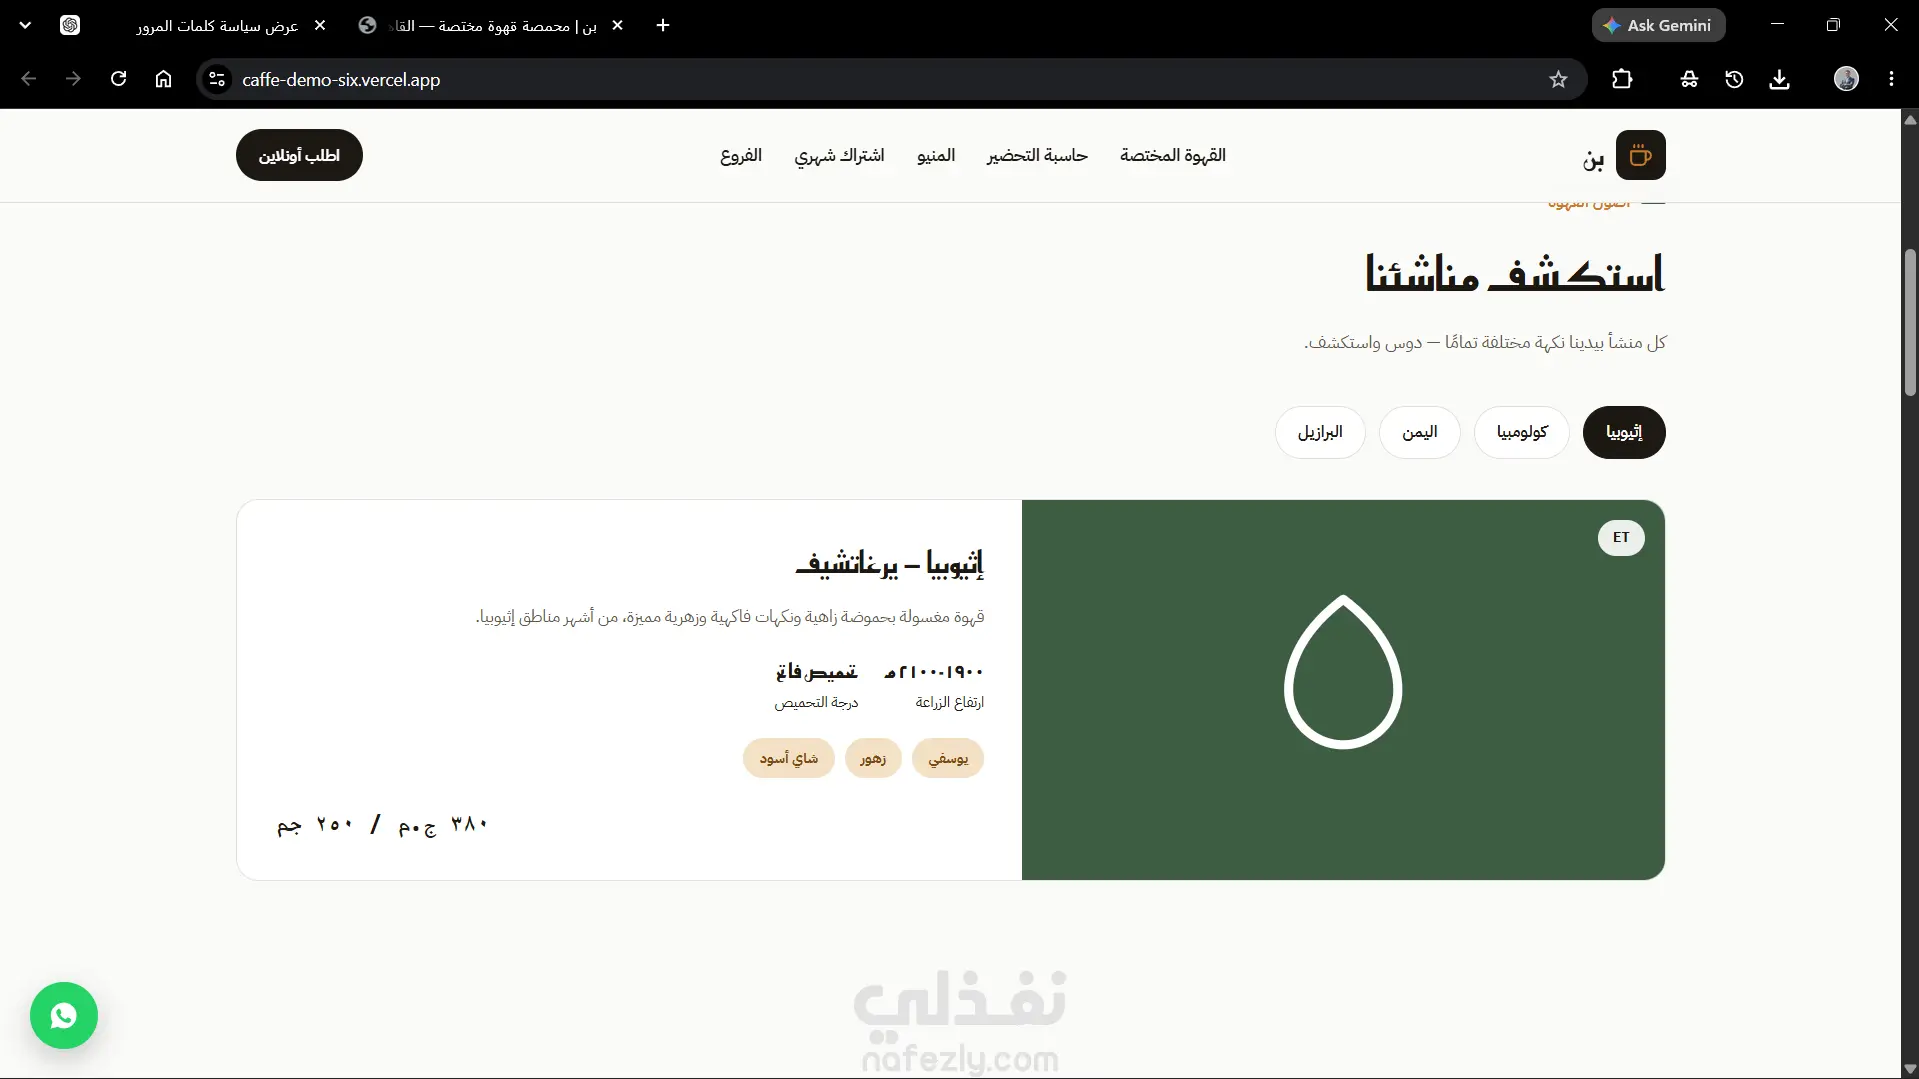The image size is (1919, 1079).
Task: View site information icon in address bar
Action: click(x=217, y=79)
